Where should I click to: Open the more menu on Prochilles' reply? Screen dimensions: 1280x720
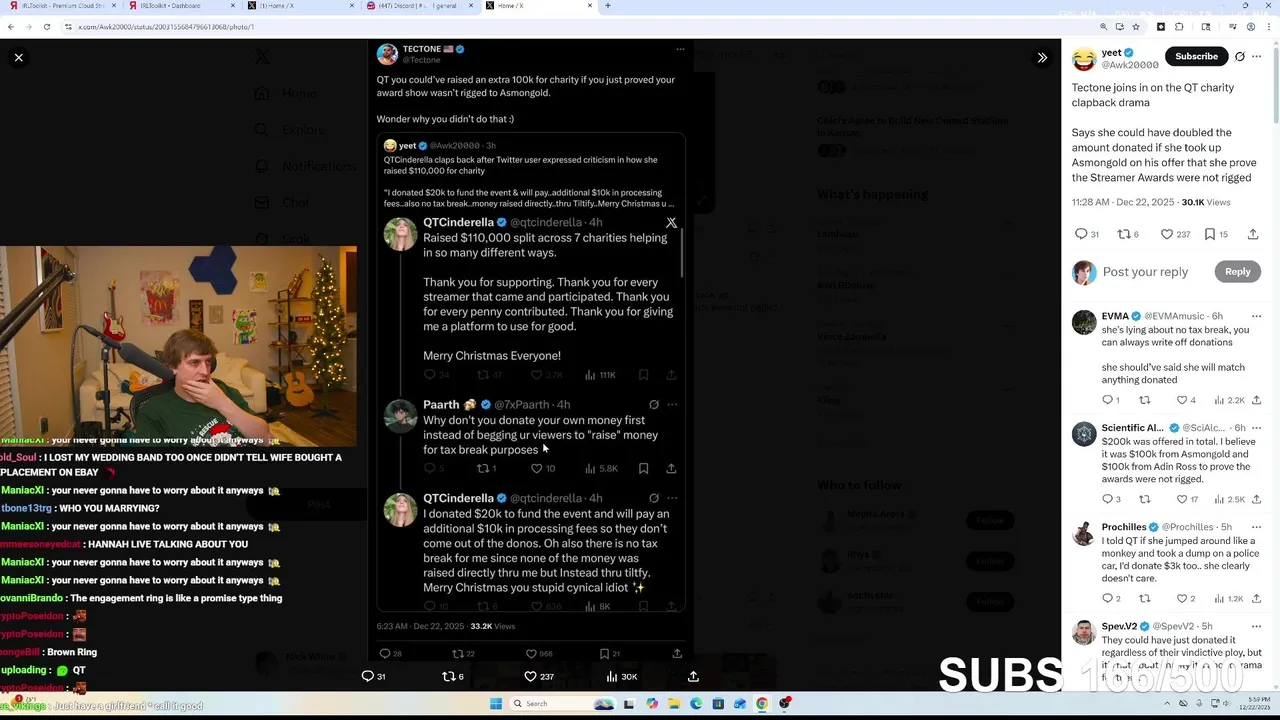tap(1257, 527)
